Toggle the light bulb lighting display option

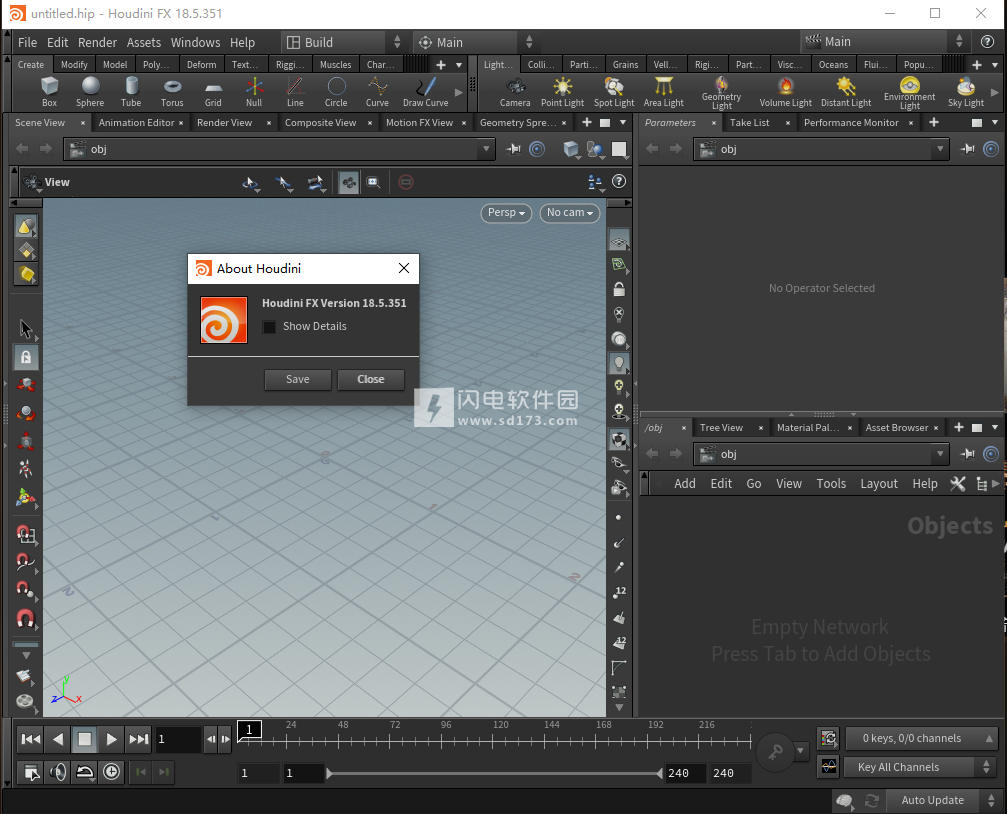coord(618,363)
